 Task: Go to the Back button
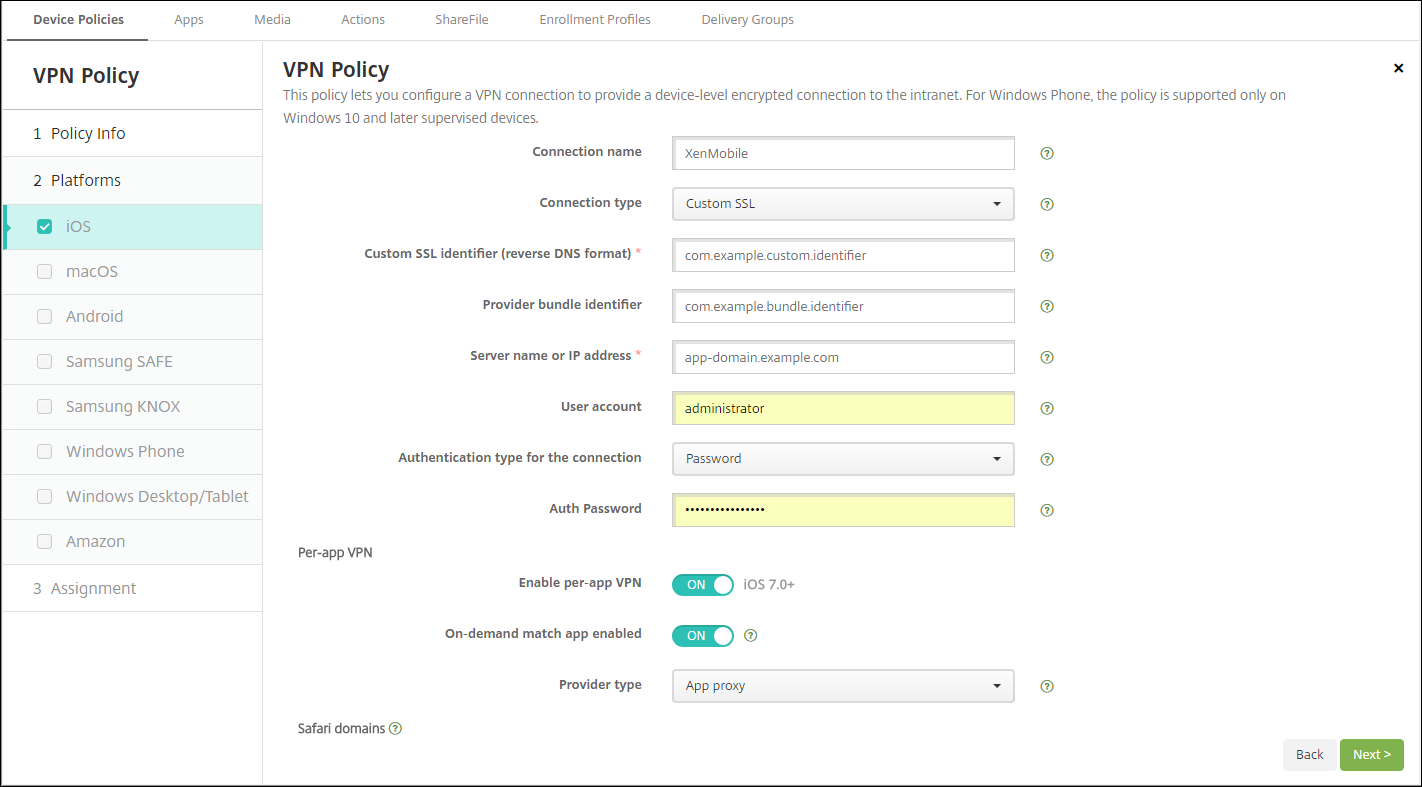click(x=1309, y=755)
